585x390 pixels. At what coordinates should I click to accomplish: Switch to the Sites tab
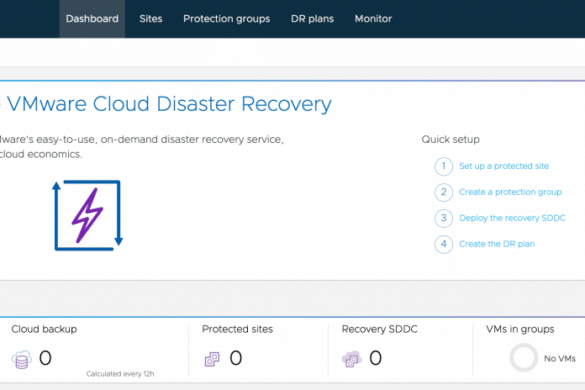point(151,19)
